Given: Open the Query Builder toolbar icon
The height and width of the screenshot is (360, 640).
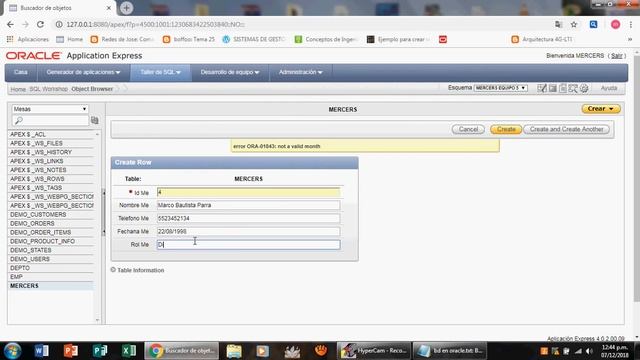Looking at the screenshot, I should pos(563,88).
